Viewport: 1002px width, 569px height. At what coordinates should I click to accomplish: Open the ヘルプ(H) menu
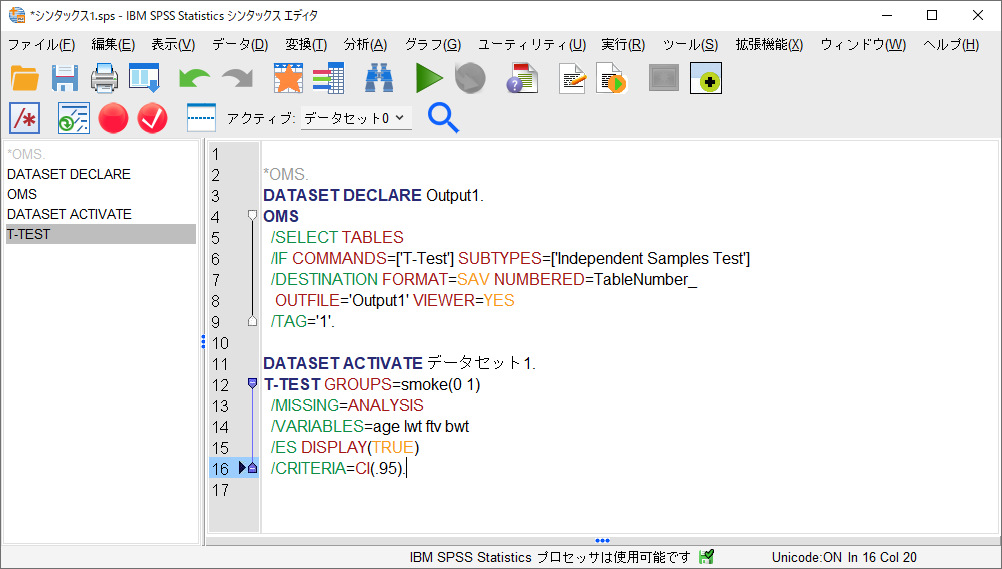pyautogui.click(x=951, y=45)
